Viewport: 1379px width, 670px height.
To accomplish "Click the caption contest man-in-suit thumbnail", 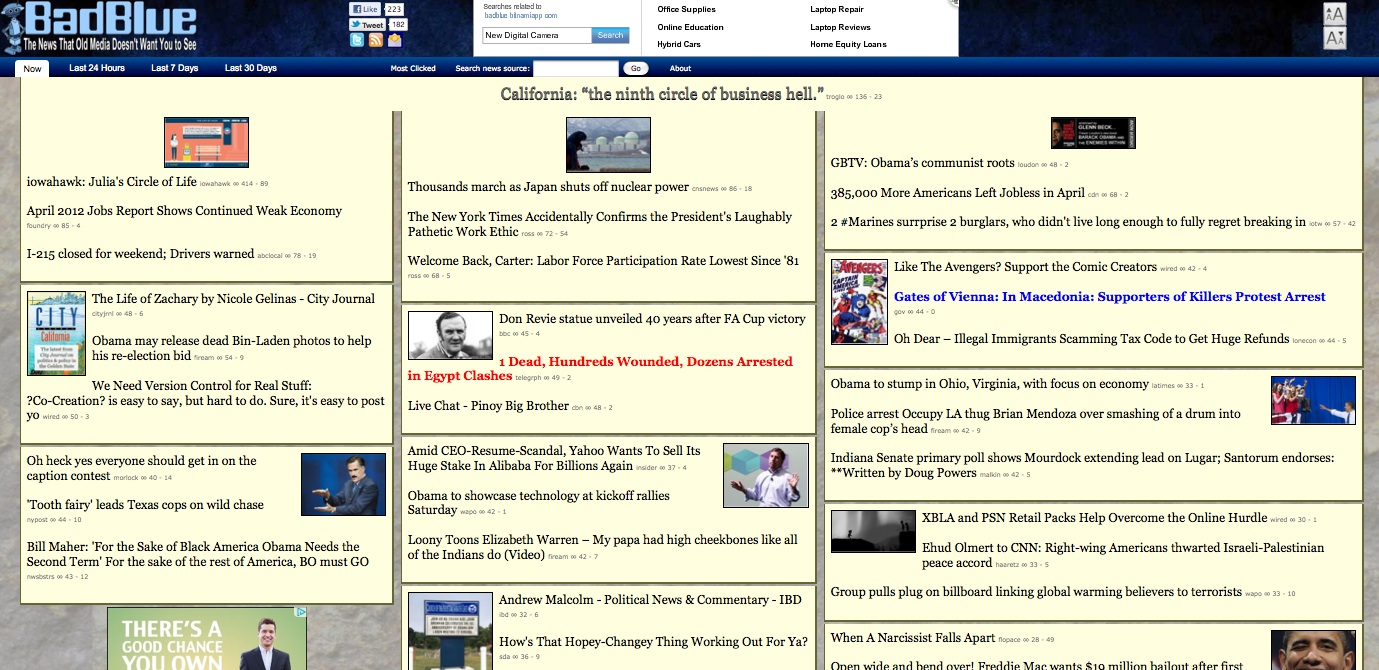I will click(343, 484).
